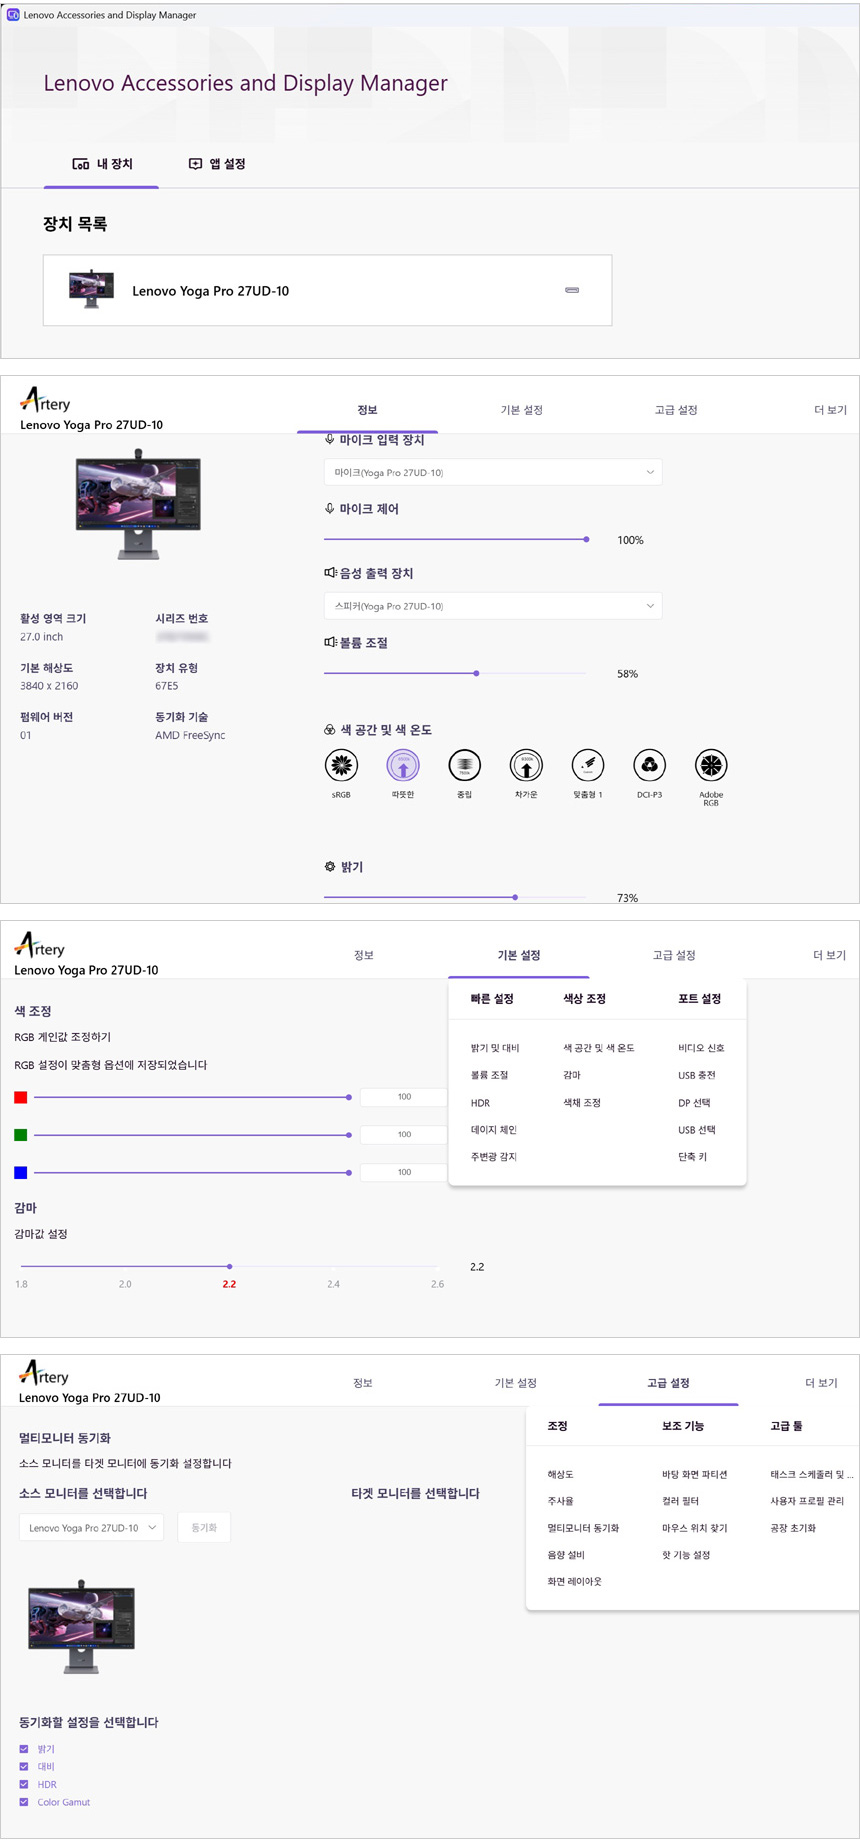Viewport: 860px width, 1843px height.
Task: Open the 내 장치 tab
Action: click(102, 164)
